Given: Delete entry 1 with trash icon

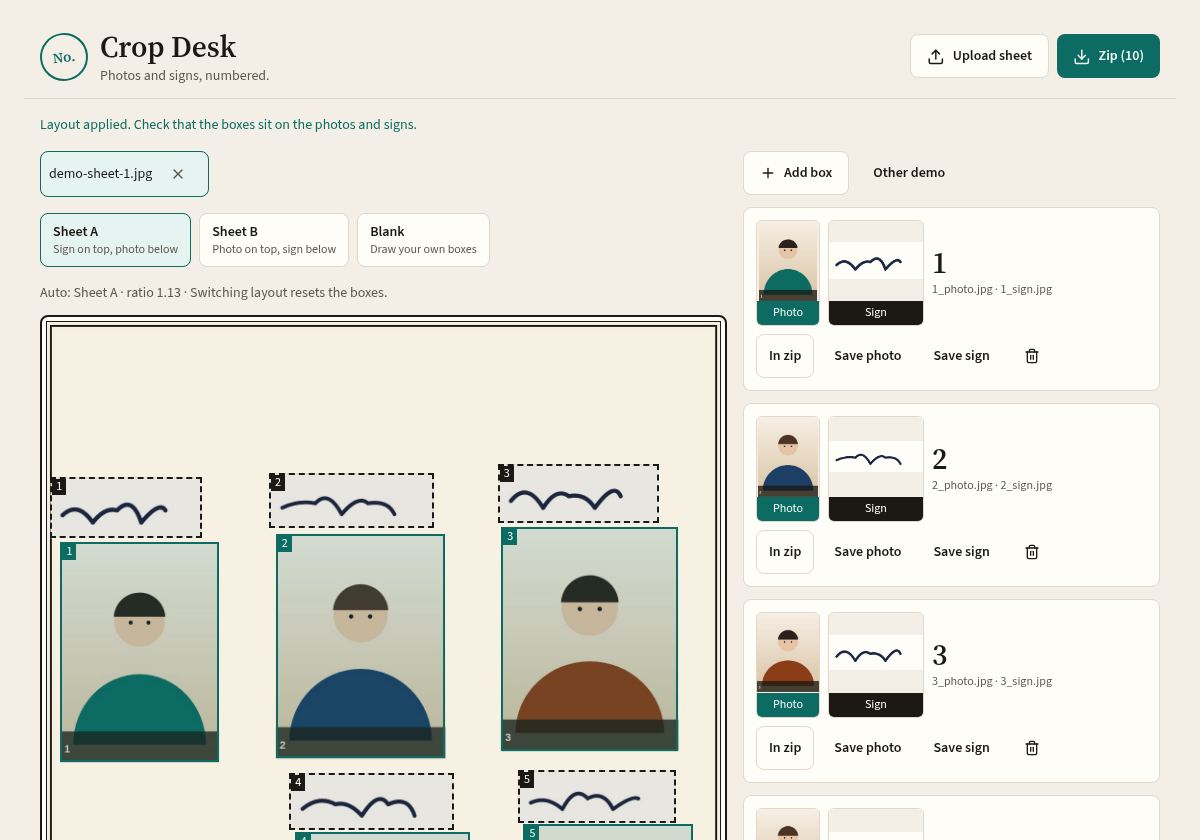Looking at the screenshot, I should (x=1032, y=356).
